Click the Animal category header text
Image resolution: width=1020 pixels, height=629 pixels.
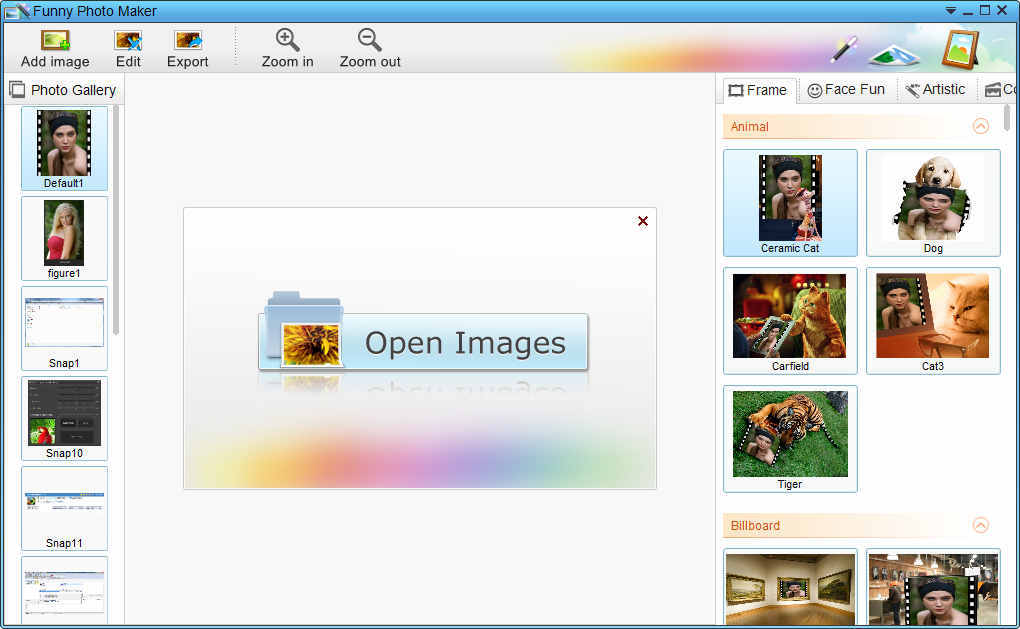pyautogui.click(x=749, y=126)
